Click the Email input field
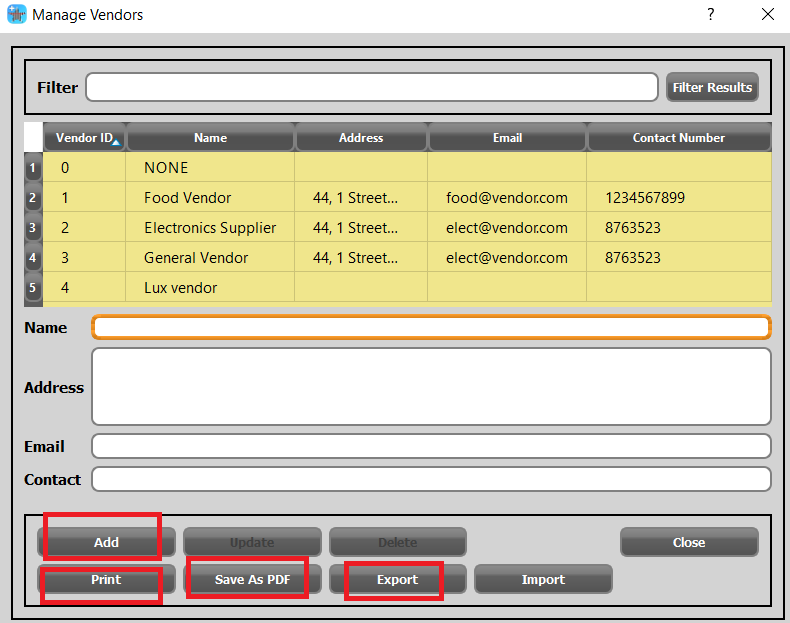 point(431,446)
